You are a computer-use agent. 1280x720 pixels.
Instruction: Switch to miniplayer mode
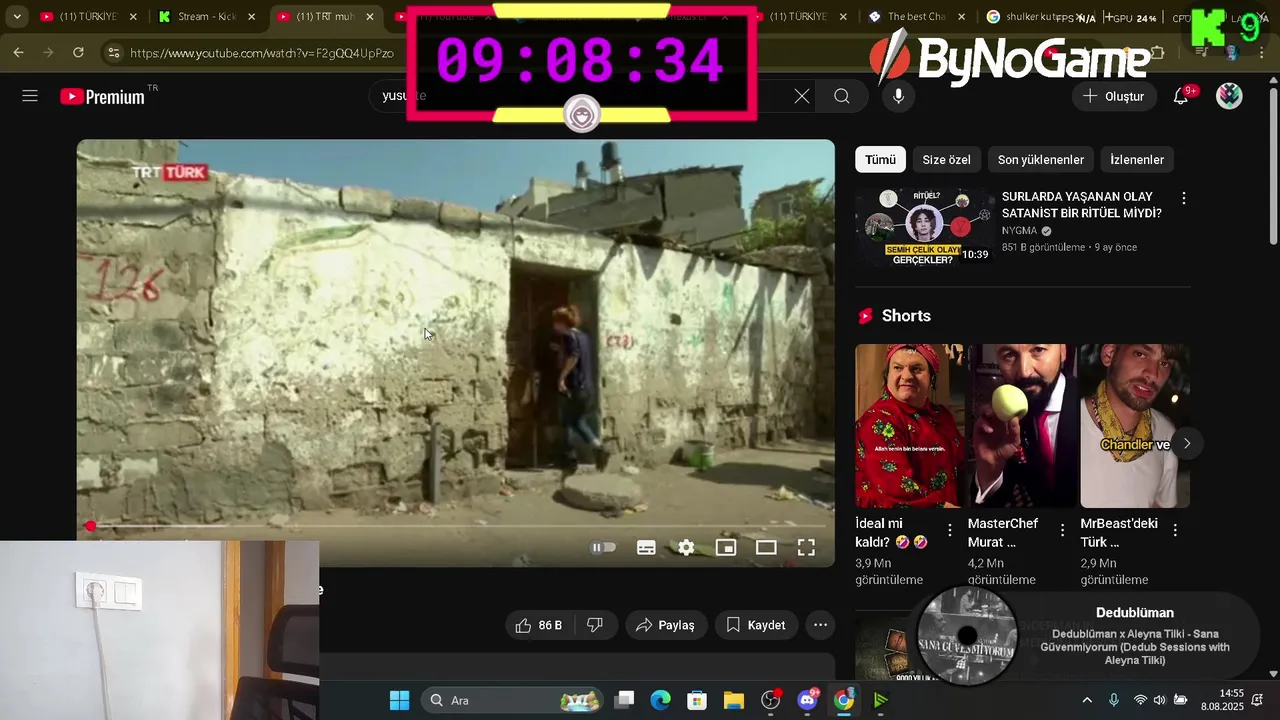coord(726,547)
